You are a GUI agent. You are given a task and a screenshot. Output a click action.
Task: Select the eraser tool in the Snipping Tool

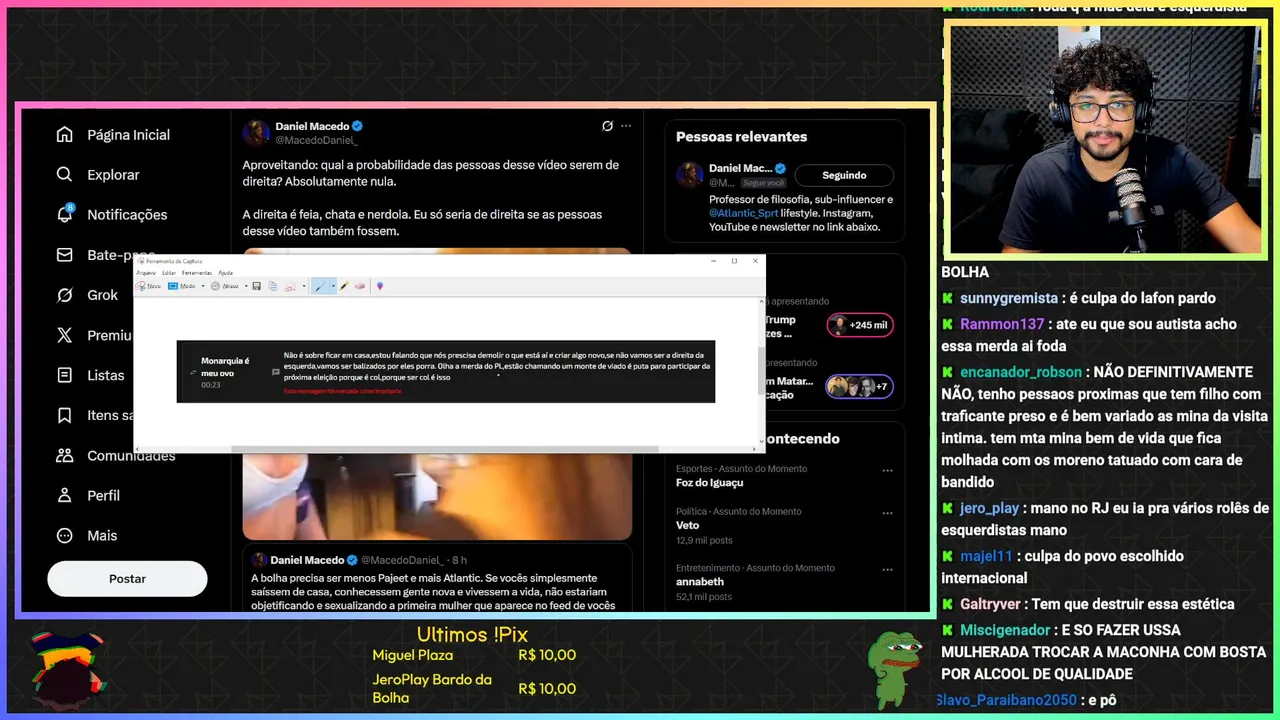[x=360, y=286]
